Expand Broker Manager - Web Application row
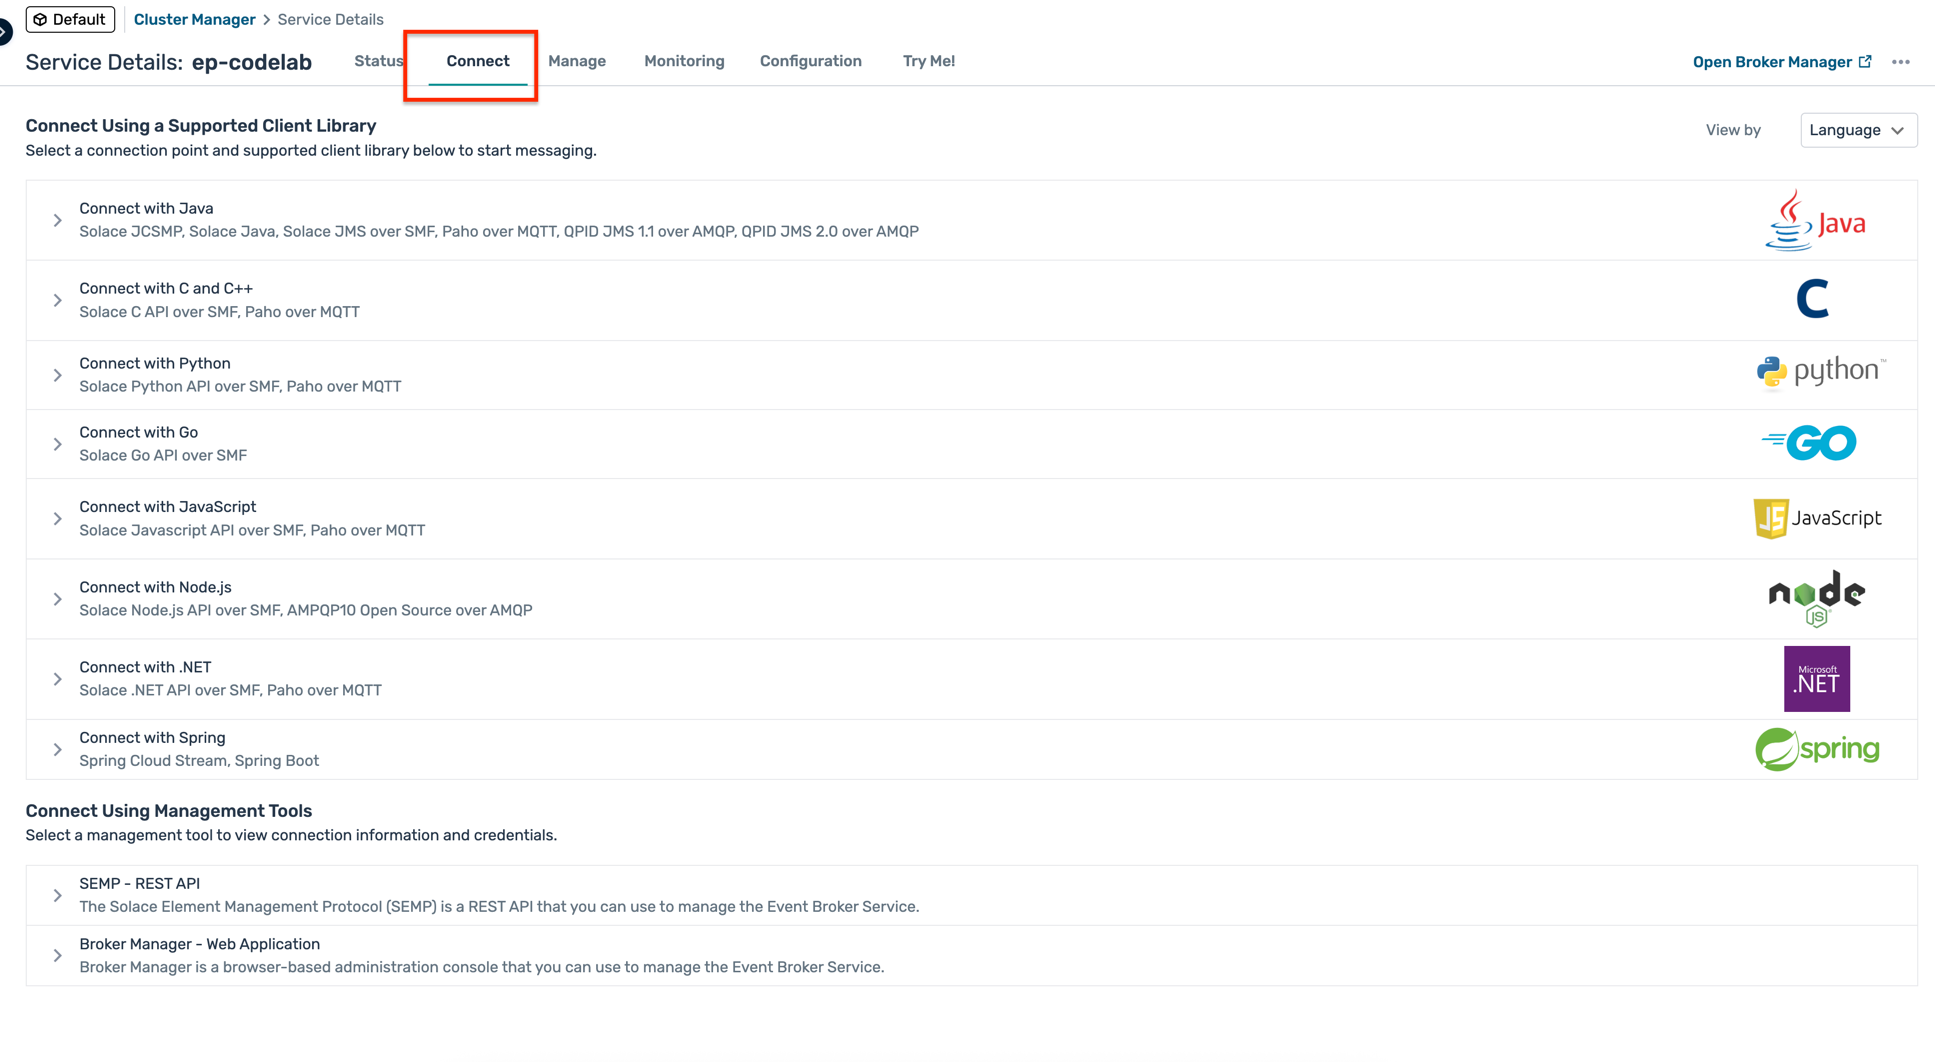 (58, 955)
